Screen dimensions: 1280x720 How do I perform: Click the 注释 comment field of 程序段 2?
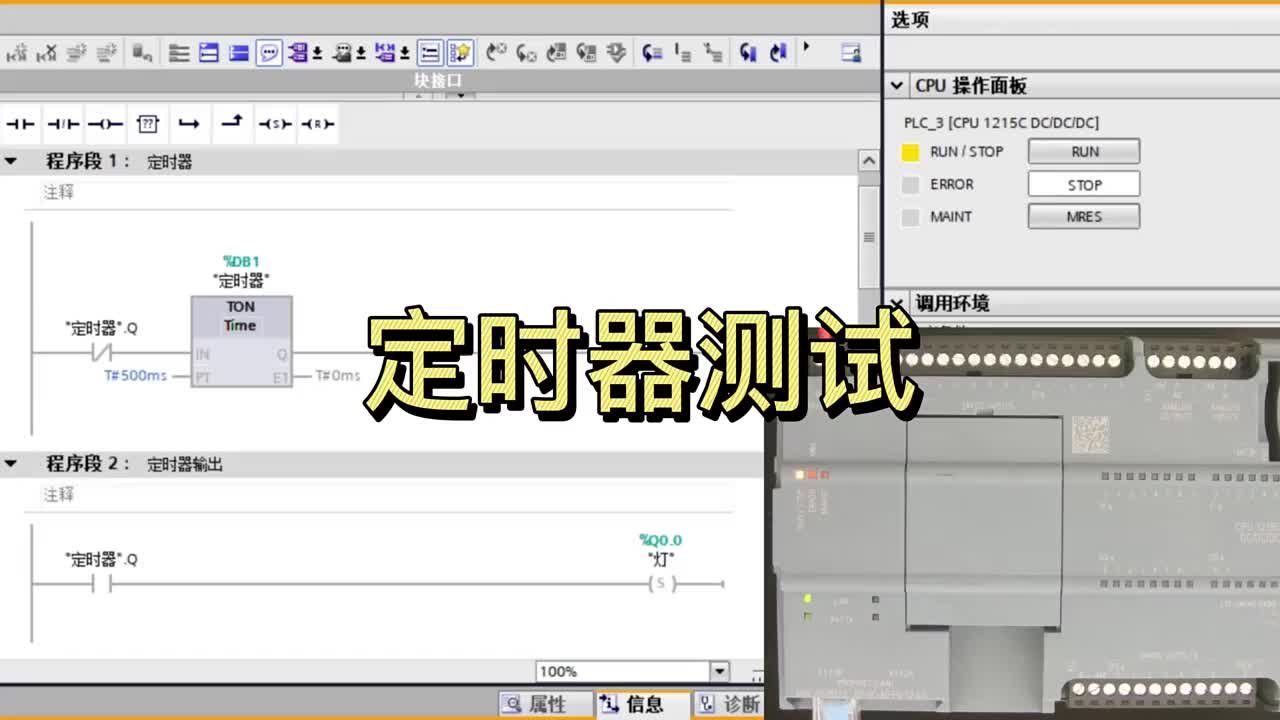click(59, 495)
